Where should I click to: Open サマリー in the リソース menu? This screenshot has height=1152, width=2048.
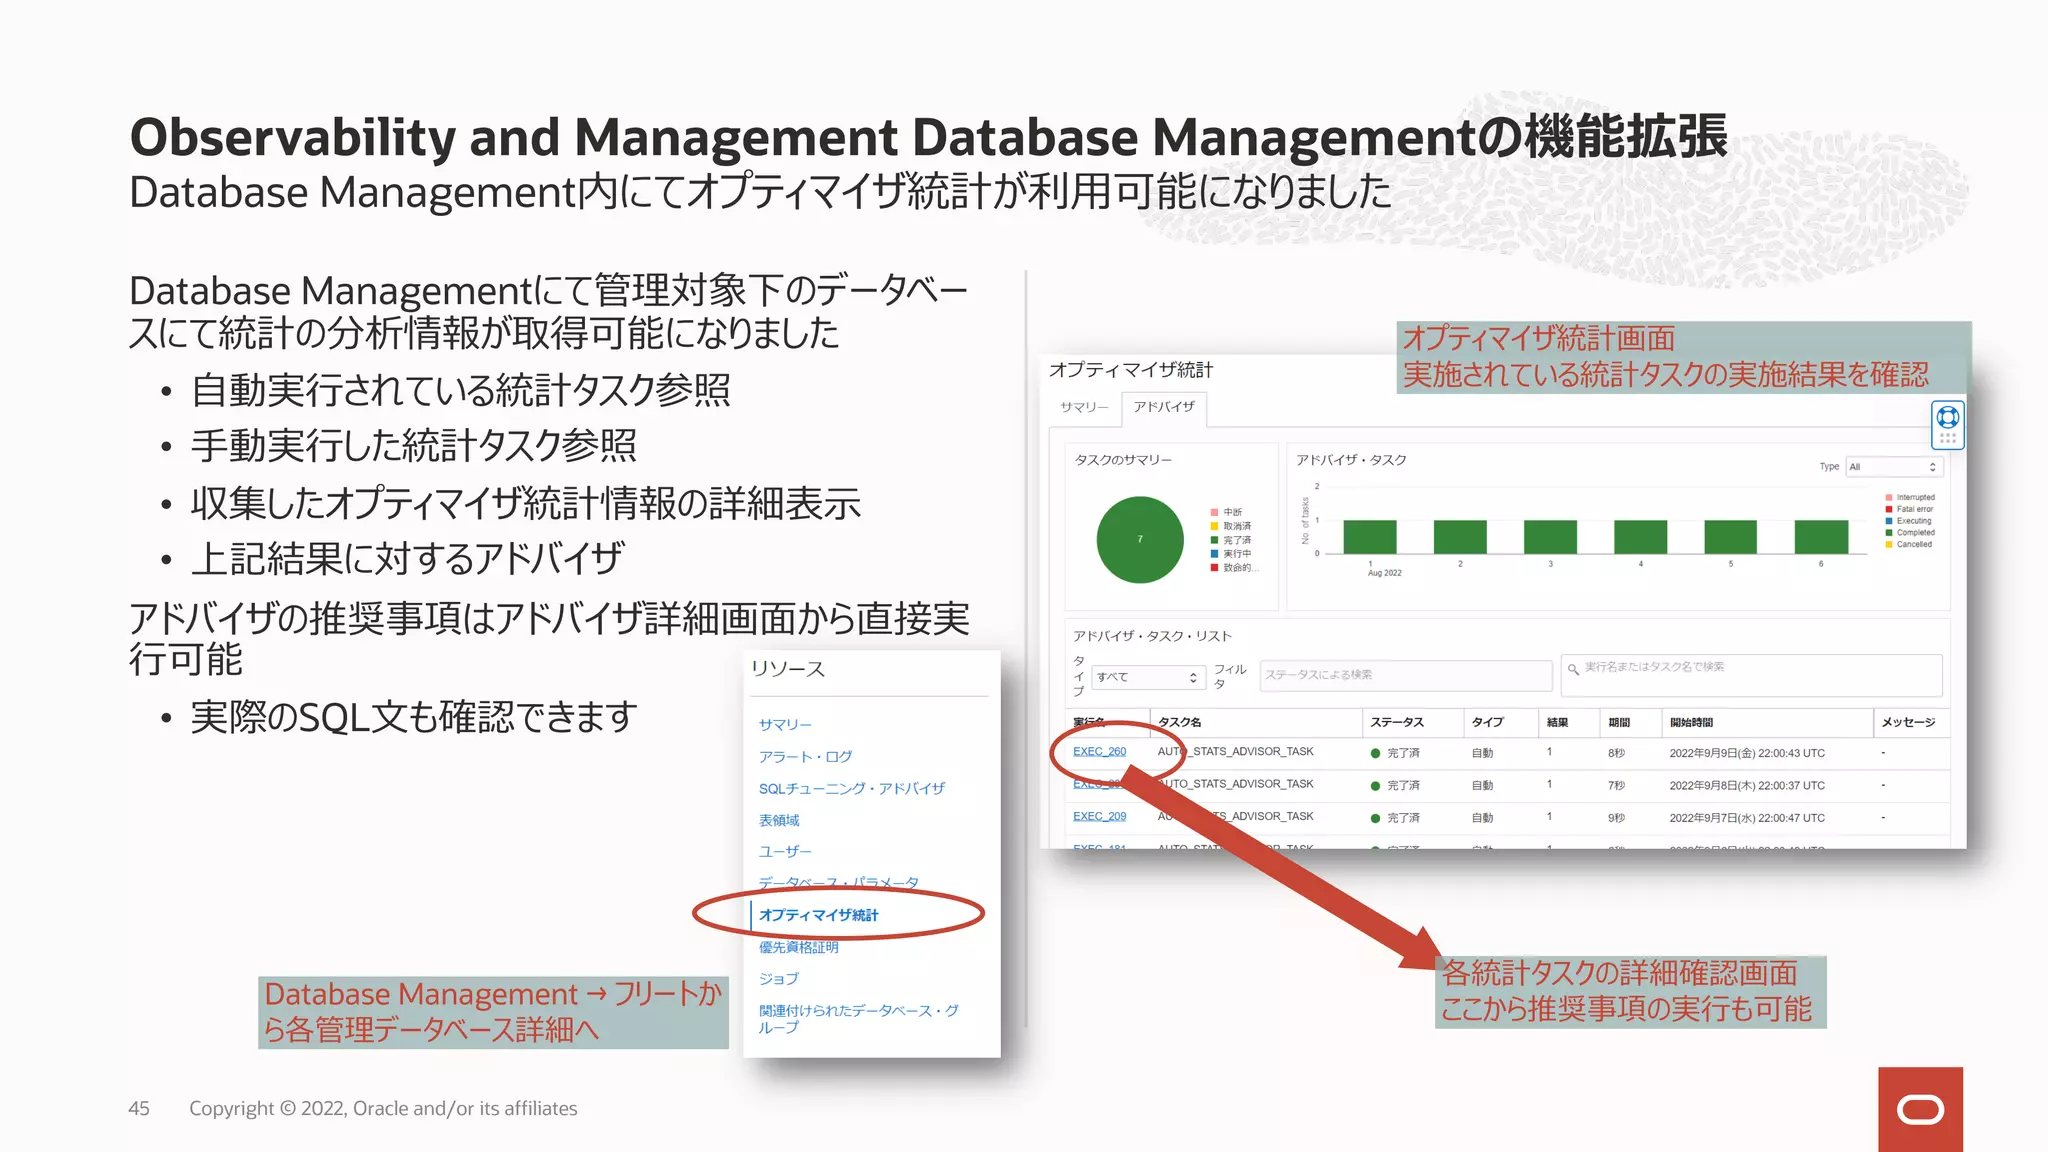785,724
